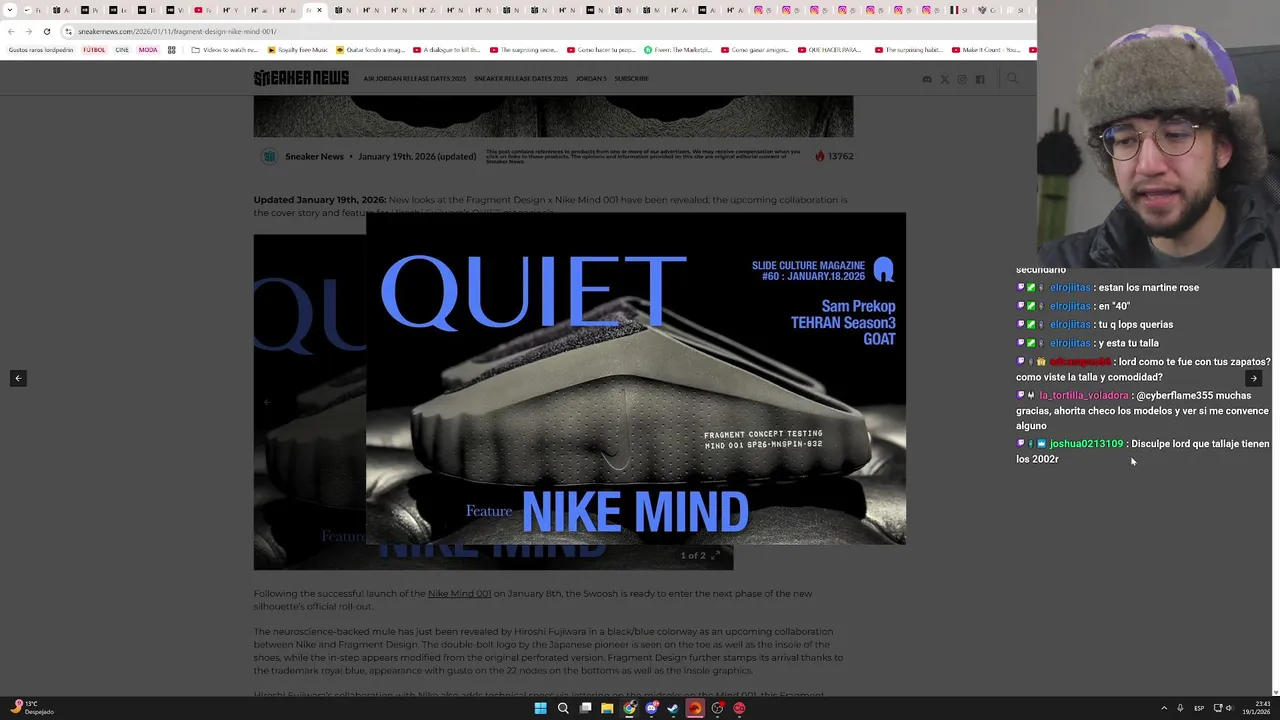Go forward with browser forward arrow

(28, 31)
